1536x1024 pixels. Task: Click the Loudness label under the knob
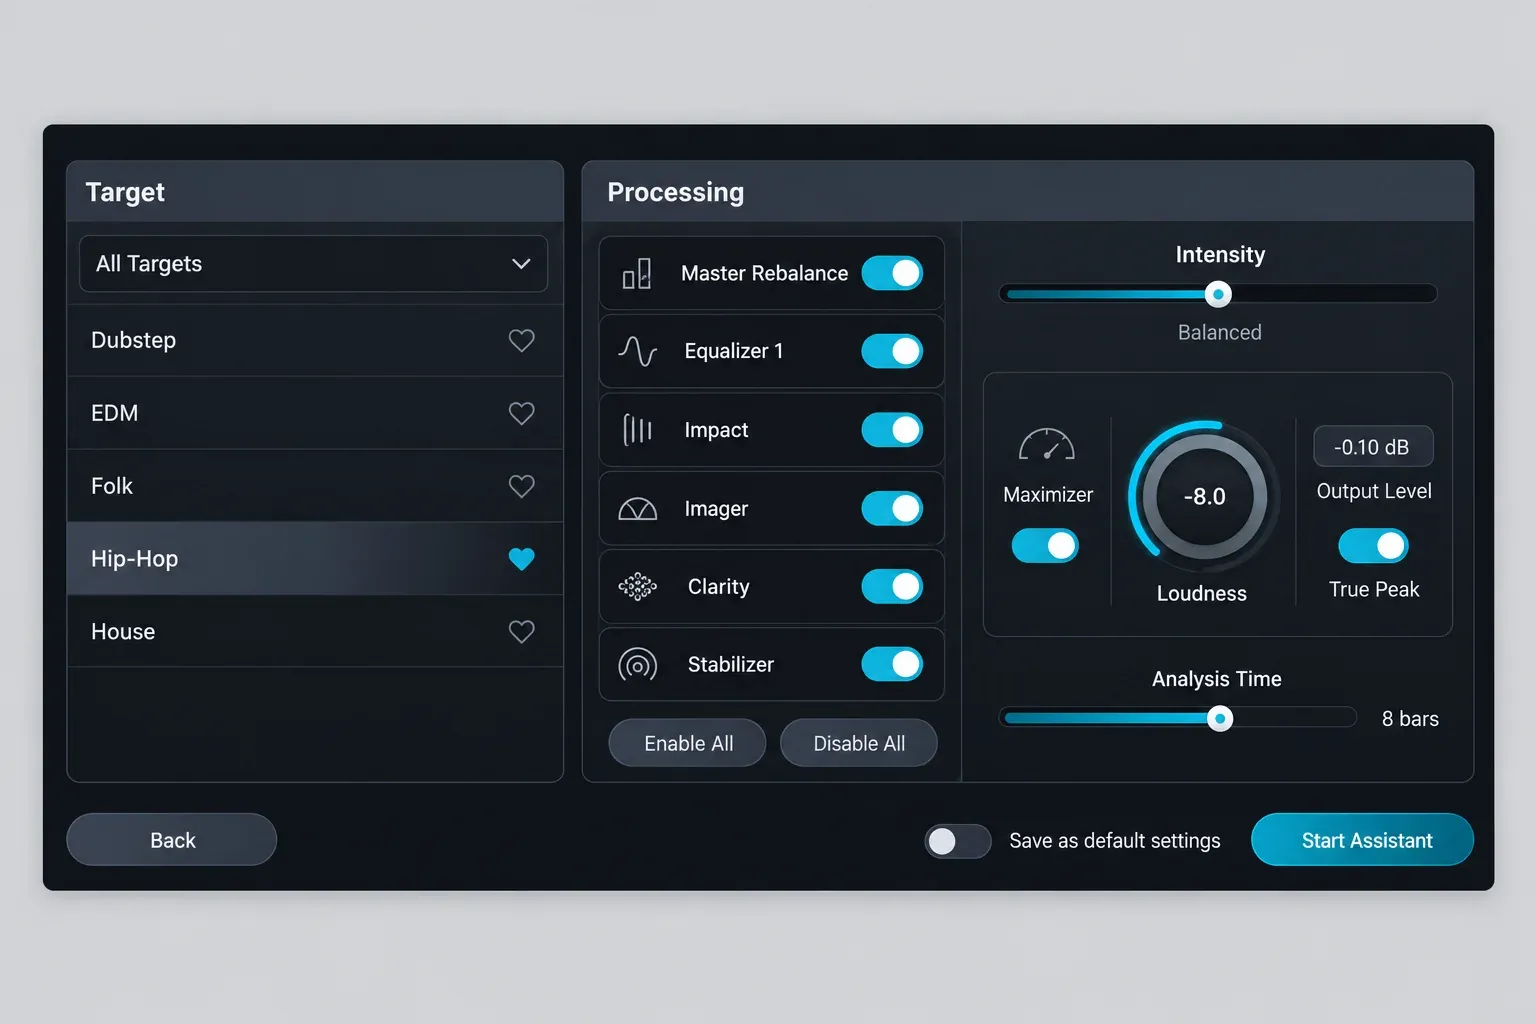[1202, 594]
